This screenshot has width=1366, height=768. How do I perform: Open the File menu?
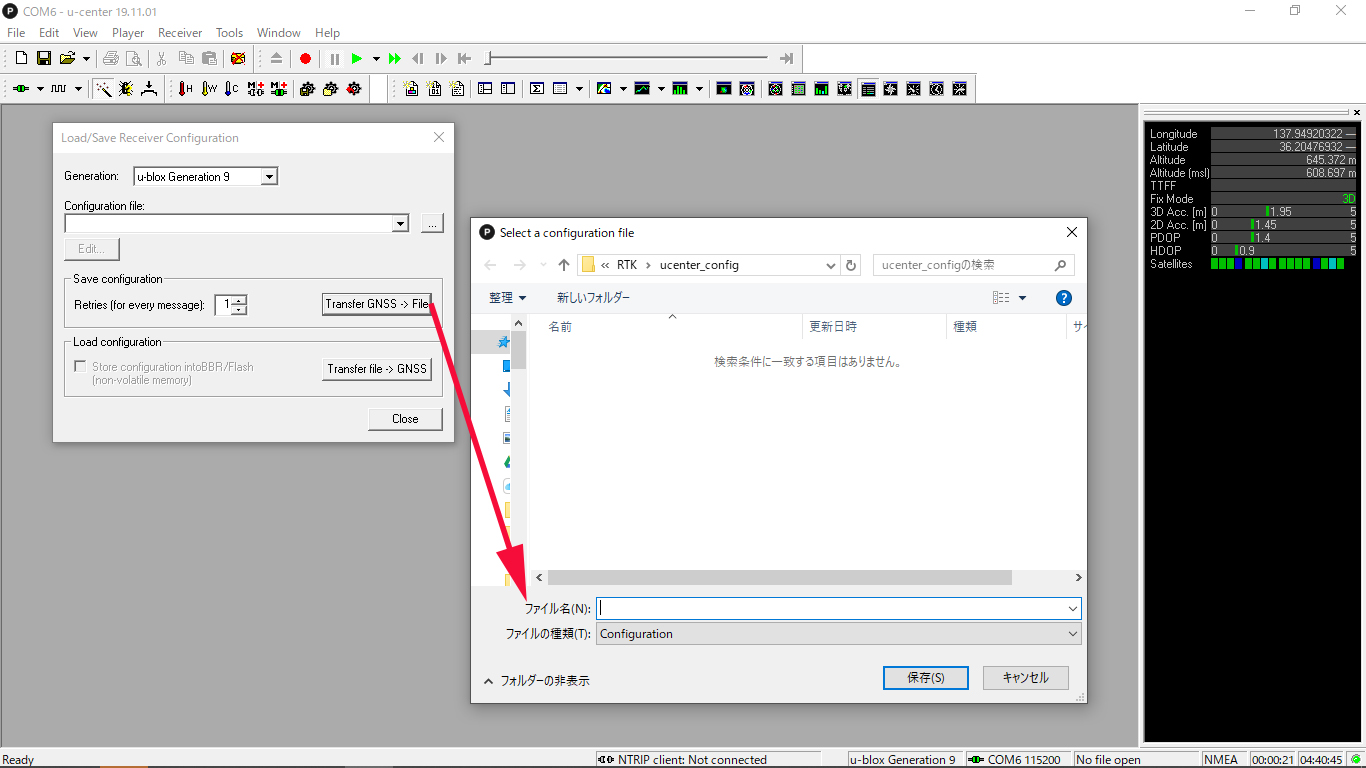click(16, 33)
